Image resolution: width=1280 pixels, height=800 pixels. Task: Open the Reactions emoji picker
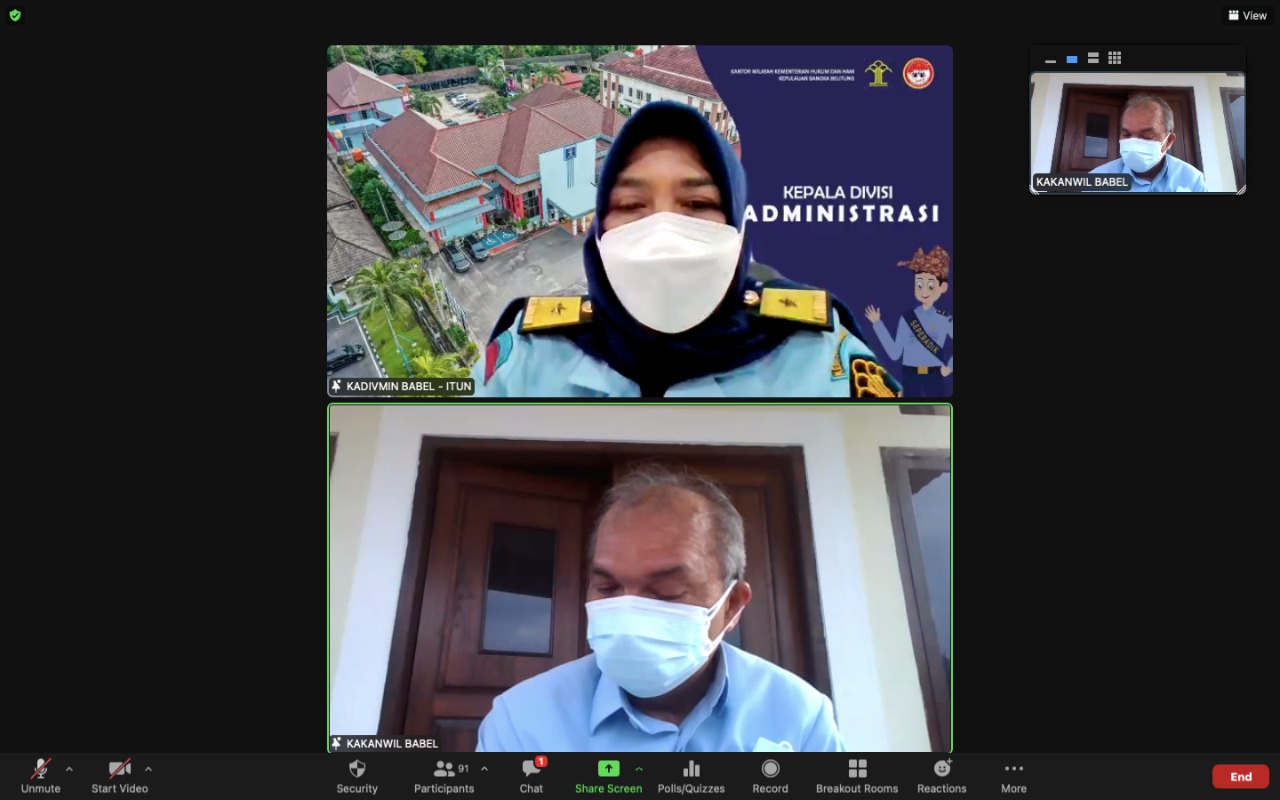(942, 775)
